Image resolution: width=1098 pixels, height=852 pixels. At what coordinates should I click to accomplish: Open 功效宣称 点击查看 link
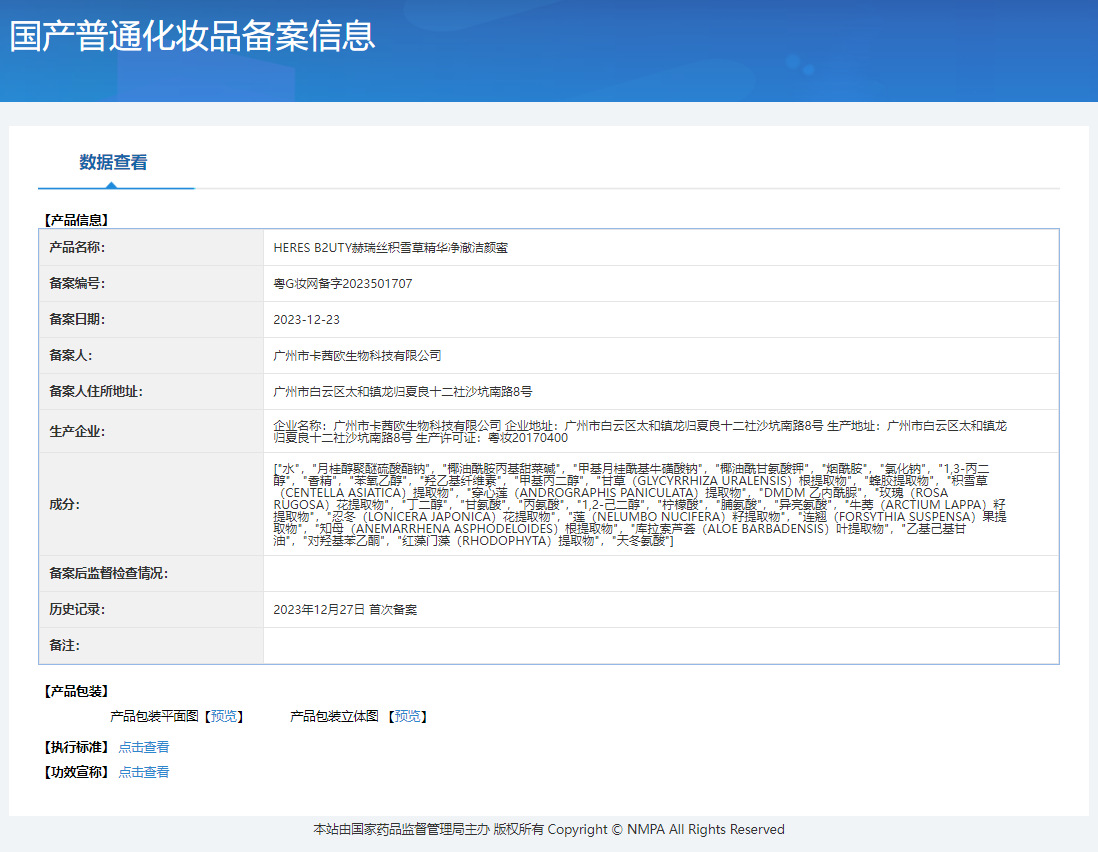144,772
